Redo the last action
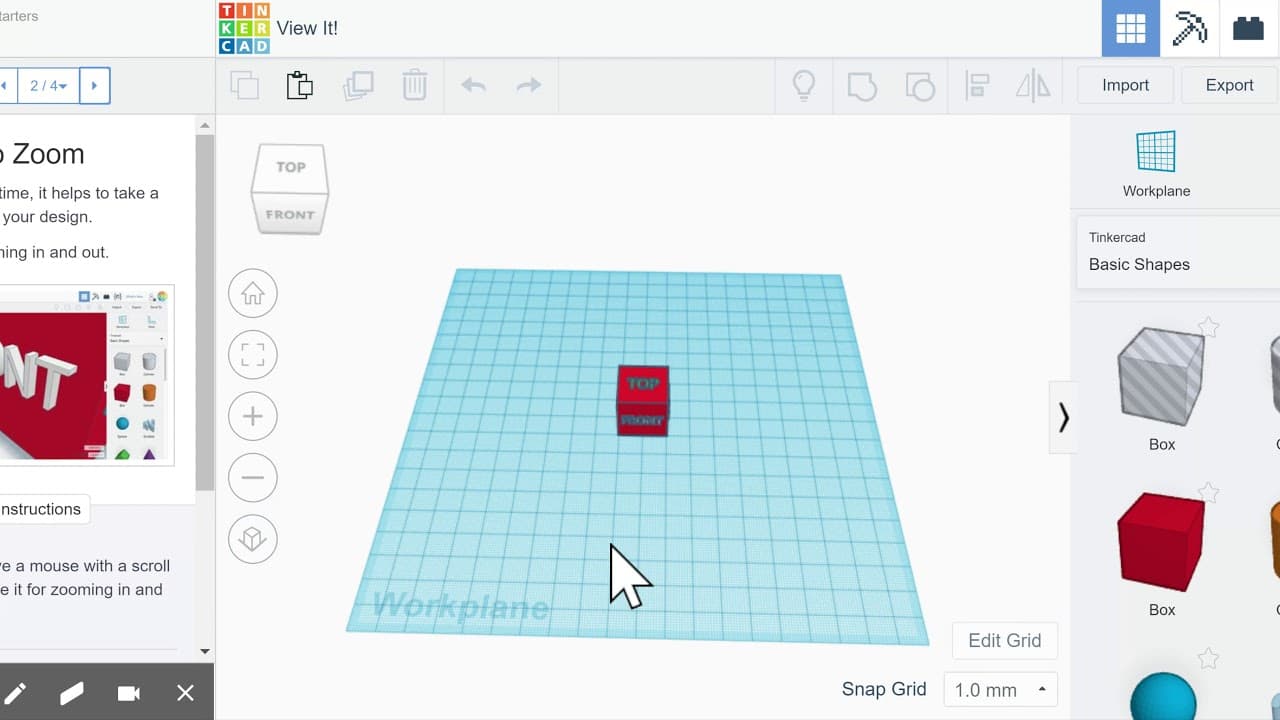Viewport: 1280px width, 720px height. (529, 86)
